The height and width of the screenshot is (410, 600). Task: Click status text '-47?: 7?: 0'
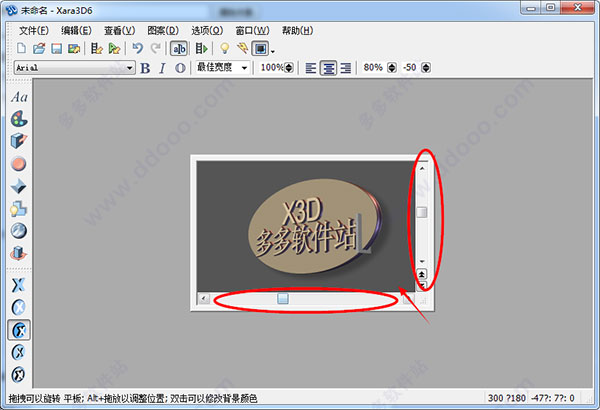pyautogui.click(x=553, y=398)
